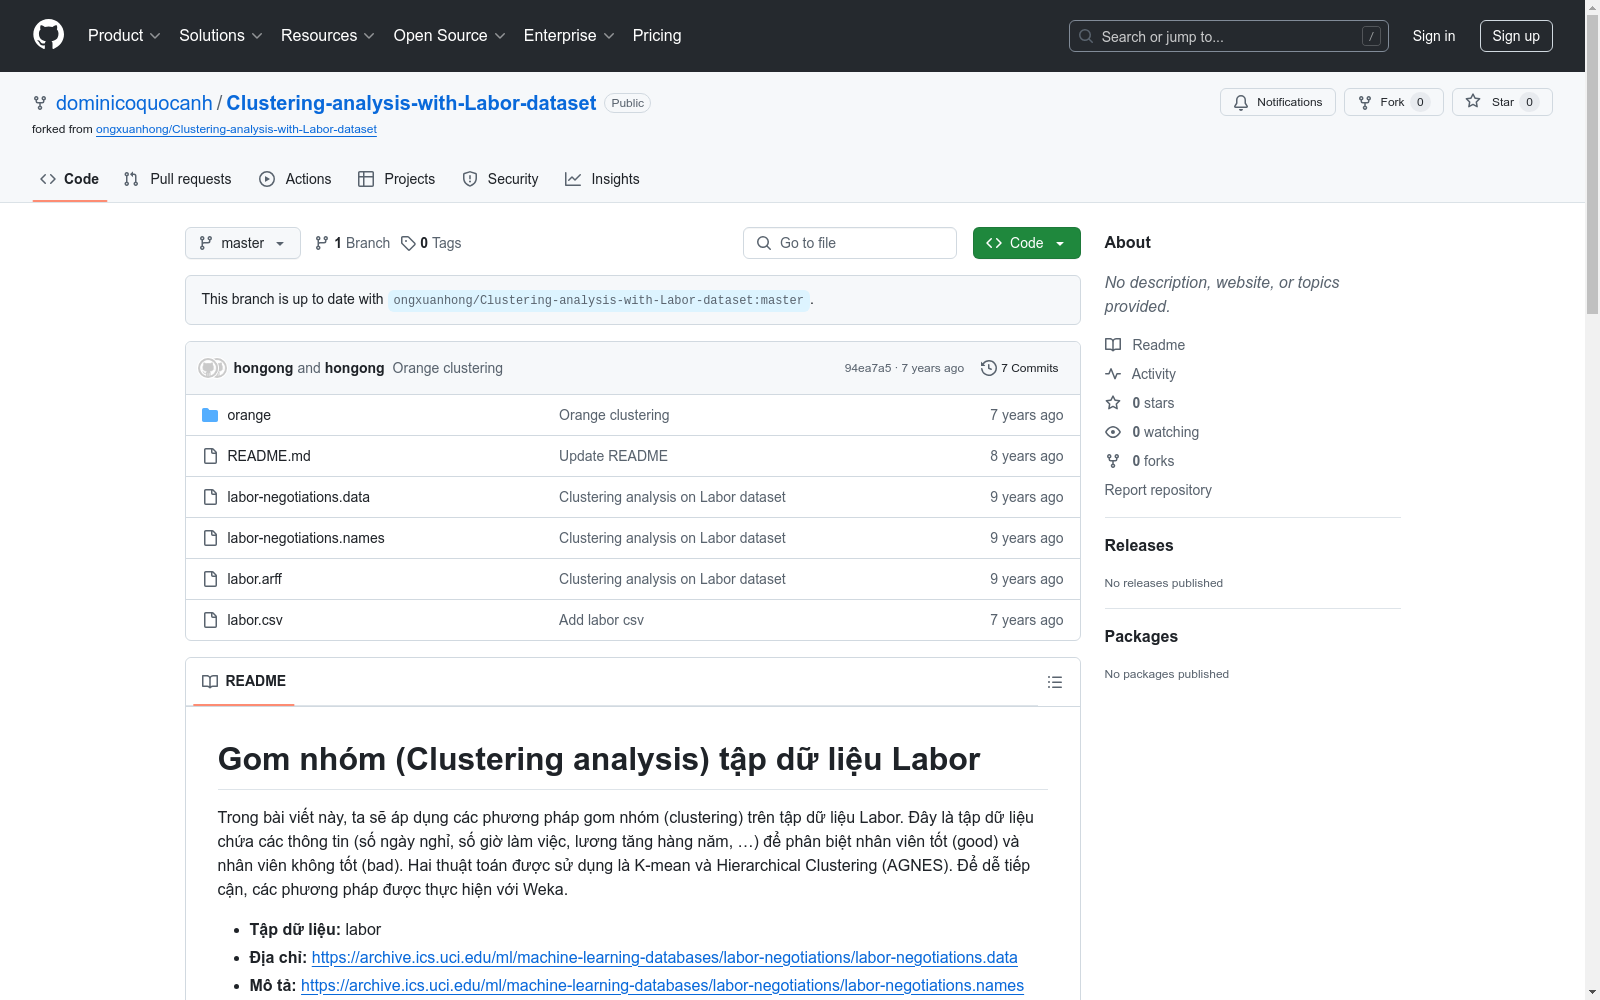Click the commit history clock icon

(x=988, y=368)
